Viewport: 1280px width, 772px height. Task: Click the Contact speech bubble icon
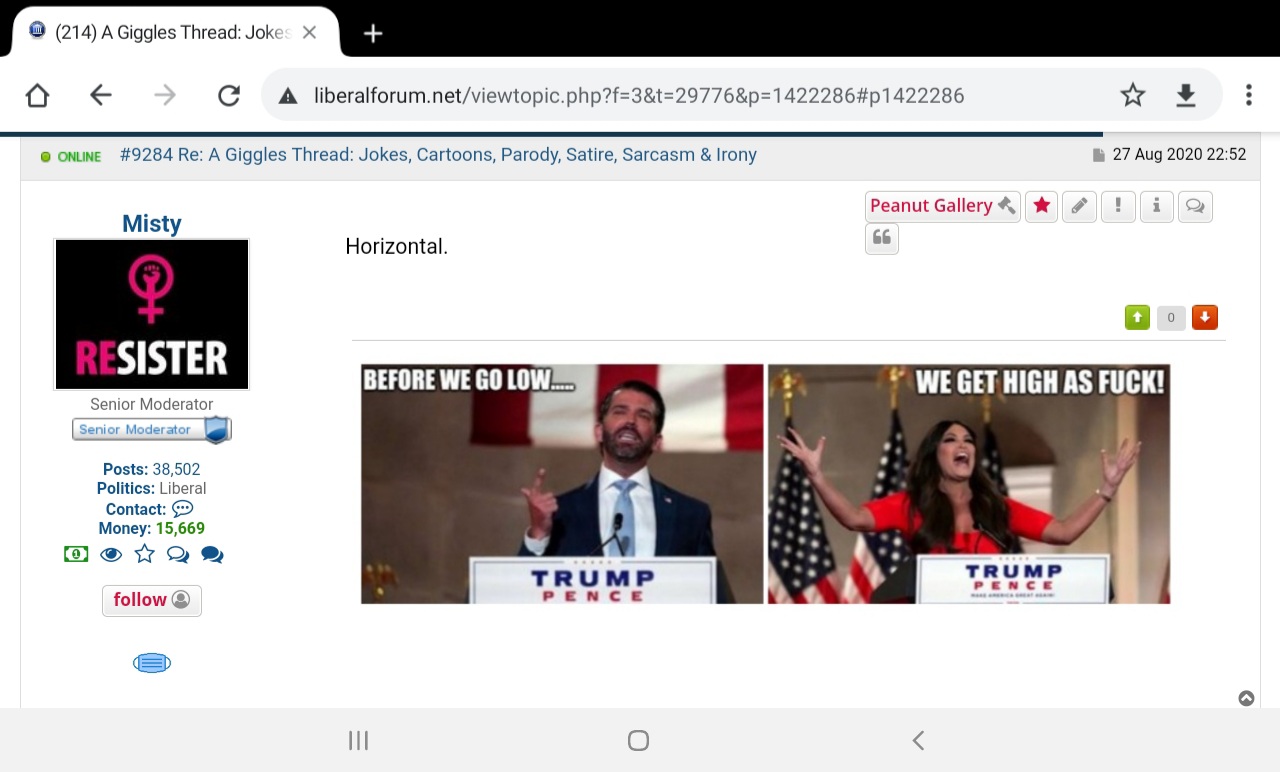click(182, 509)
